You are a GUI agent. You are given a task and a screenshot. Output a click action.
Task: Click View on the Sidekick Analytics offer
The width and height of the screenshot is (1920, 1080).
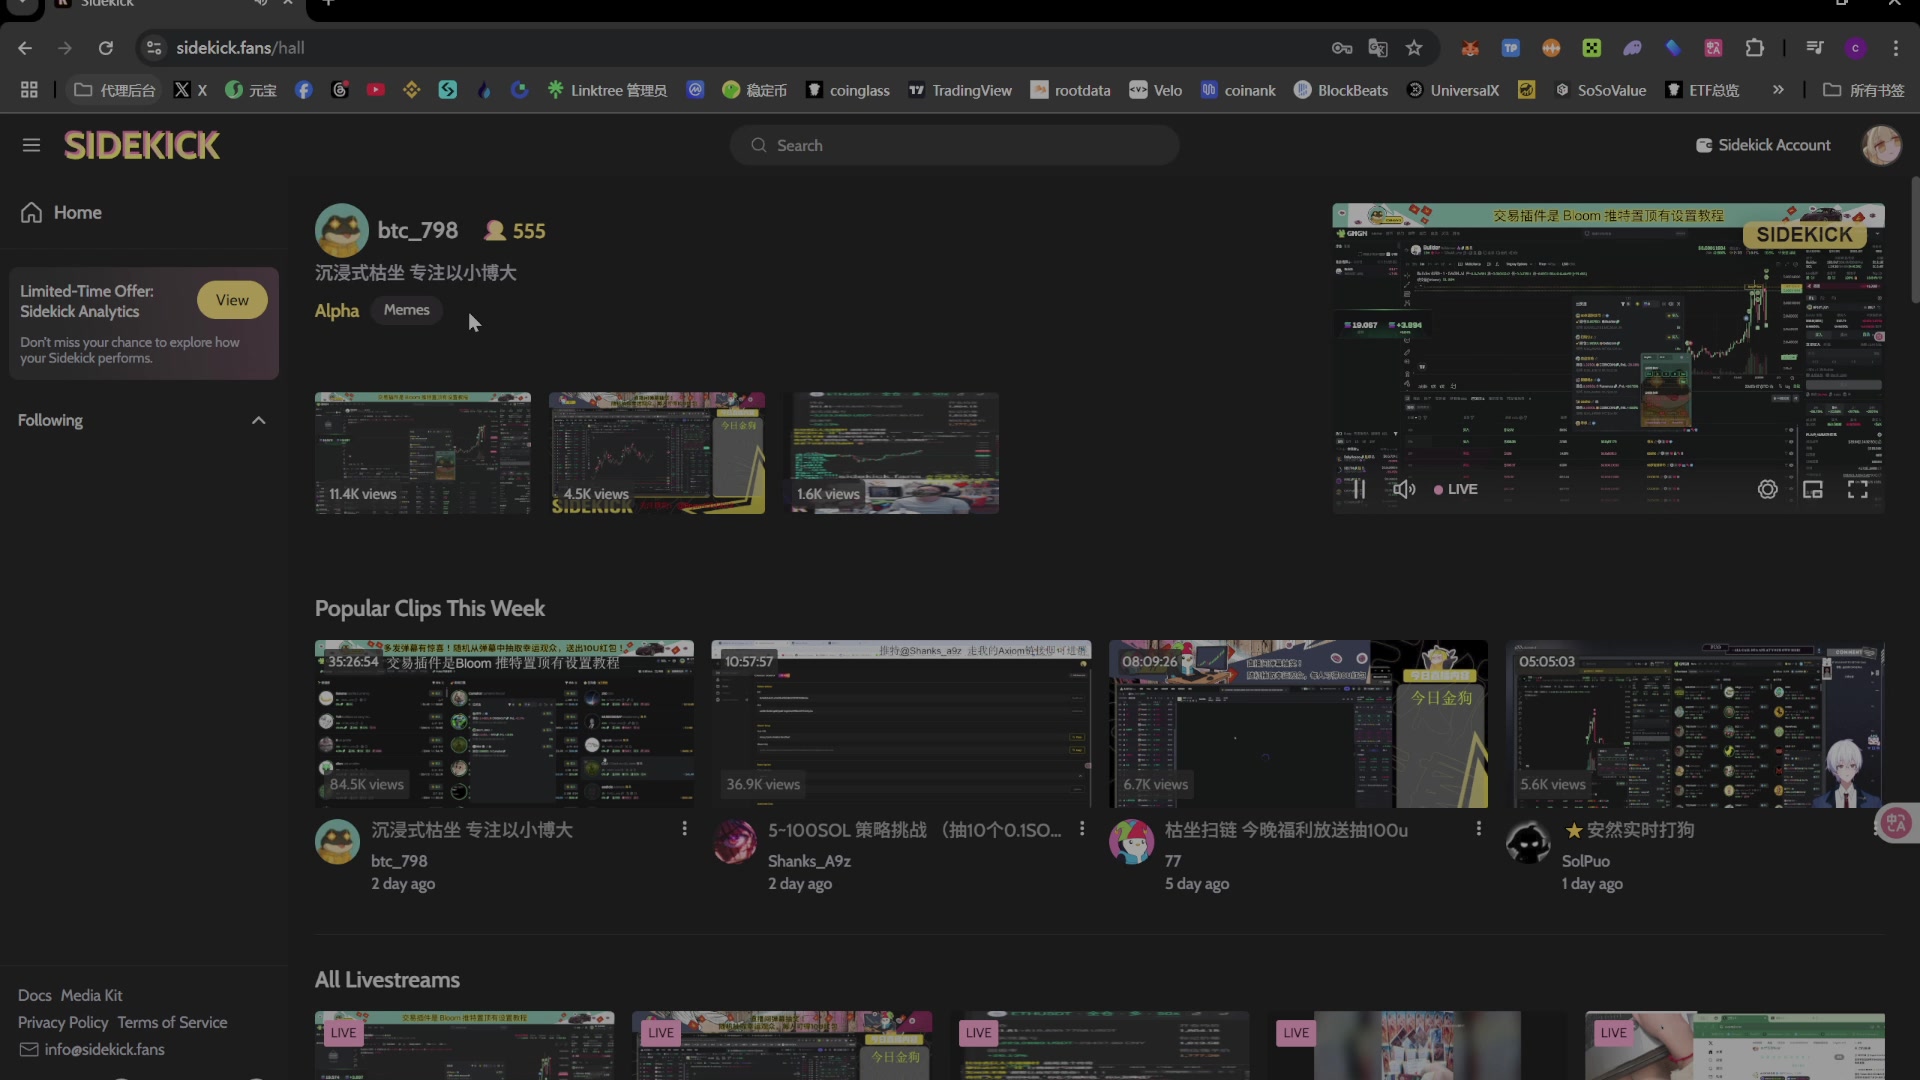pos(232,300)
